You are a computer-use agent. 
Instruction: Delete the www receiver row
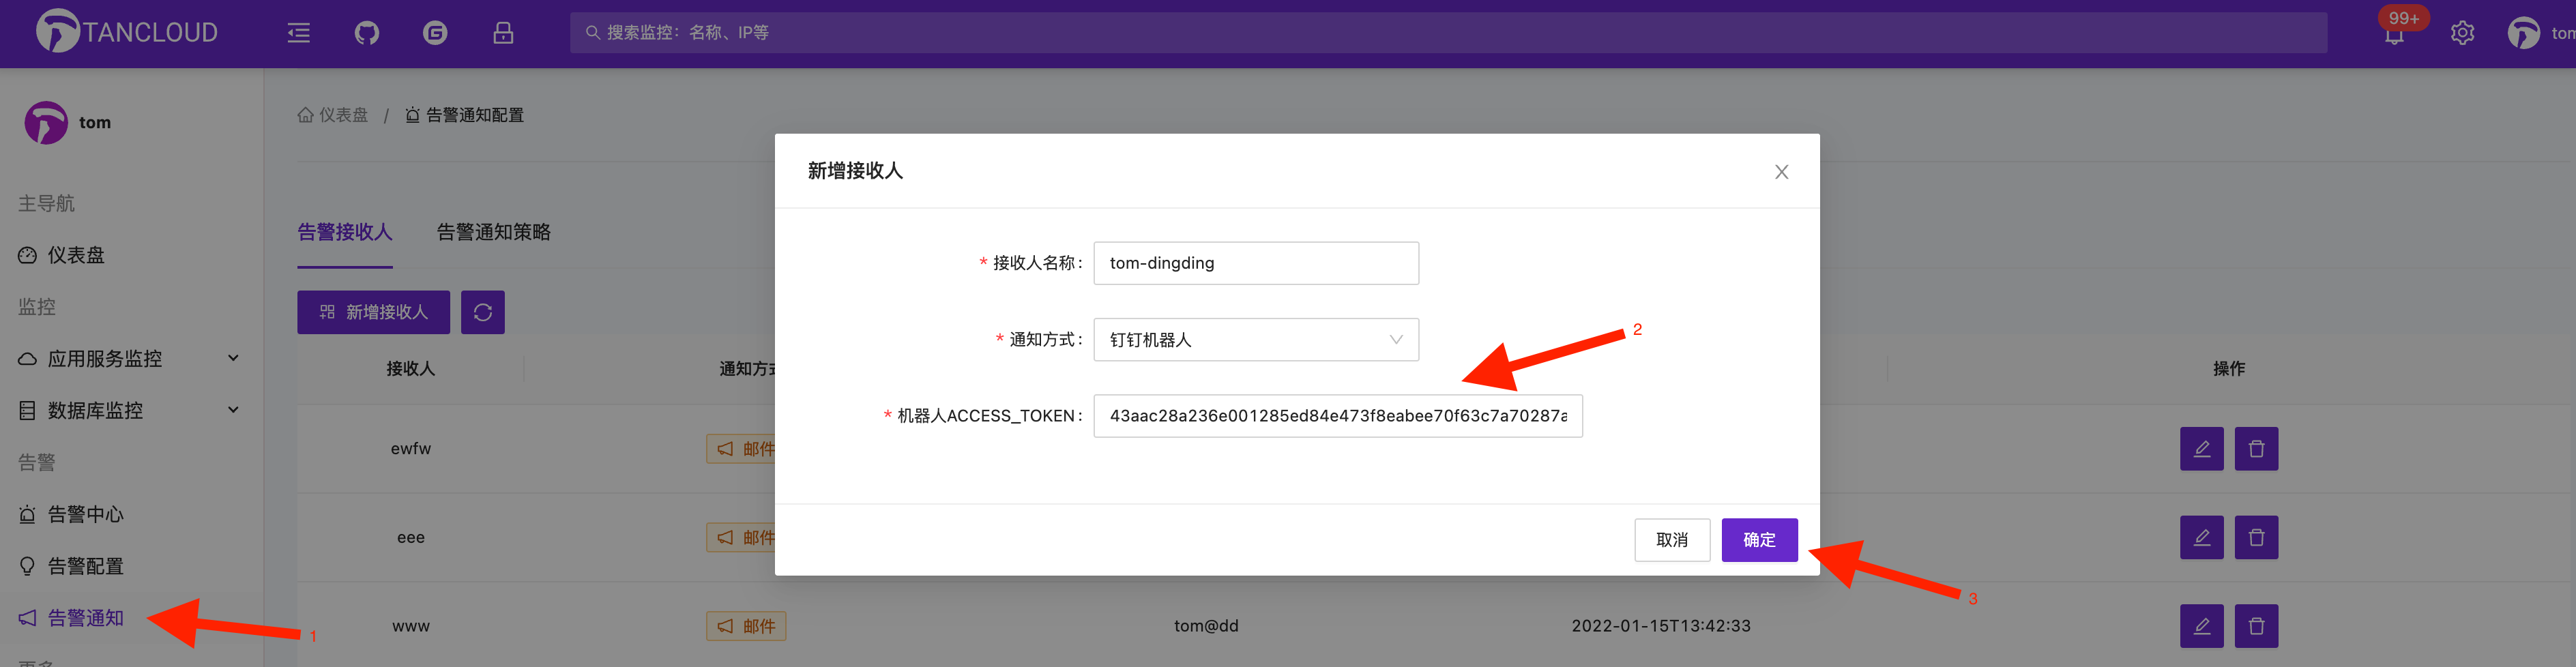pos(2256,626)
